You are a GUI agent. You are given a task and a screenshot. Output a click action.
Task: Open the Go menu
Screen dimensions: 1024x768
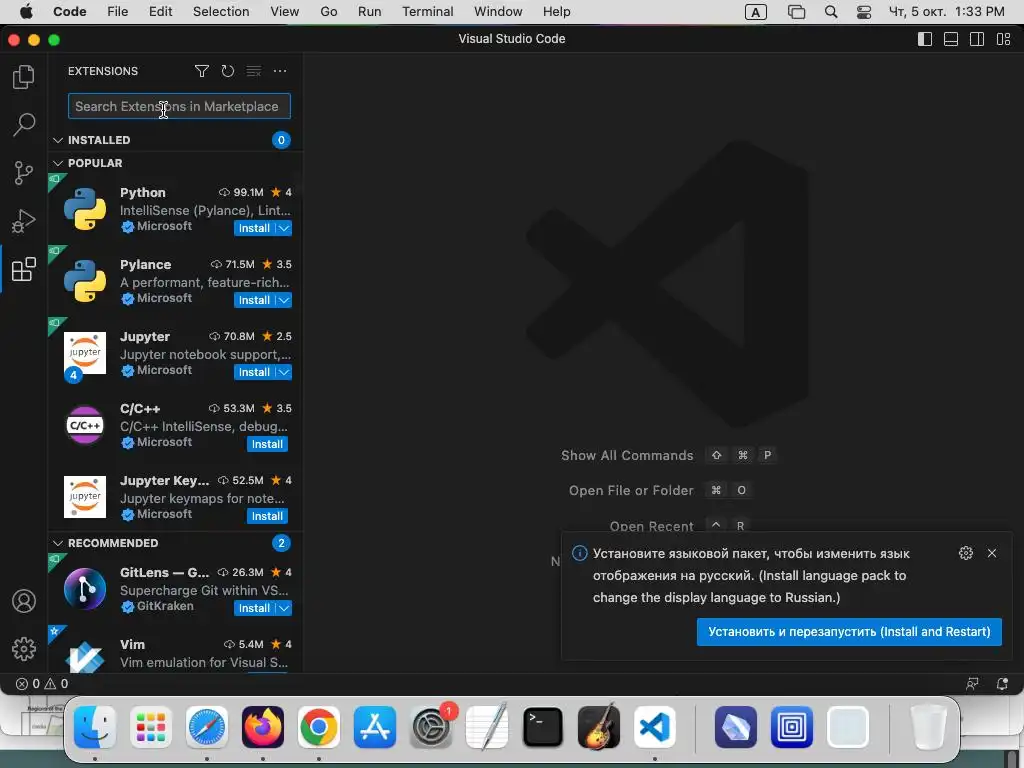pyautogui.click(x=328, y=12)
